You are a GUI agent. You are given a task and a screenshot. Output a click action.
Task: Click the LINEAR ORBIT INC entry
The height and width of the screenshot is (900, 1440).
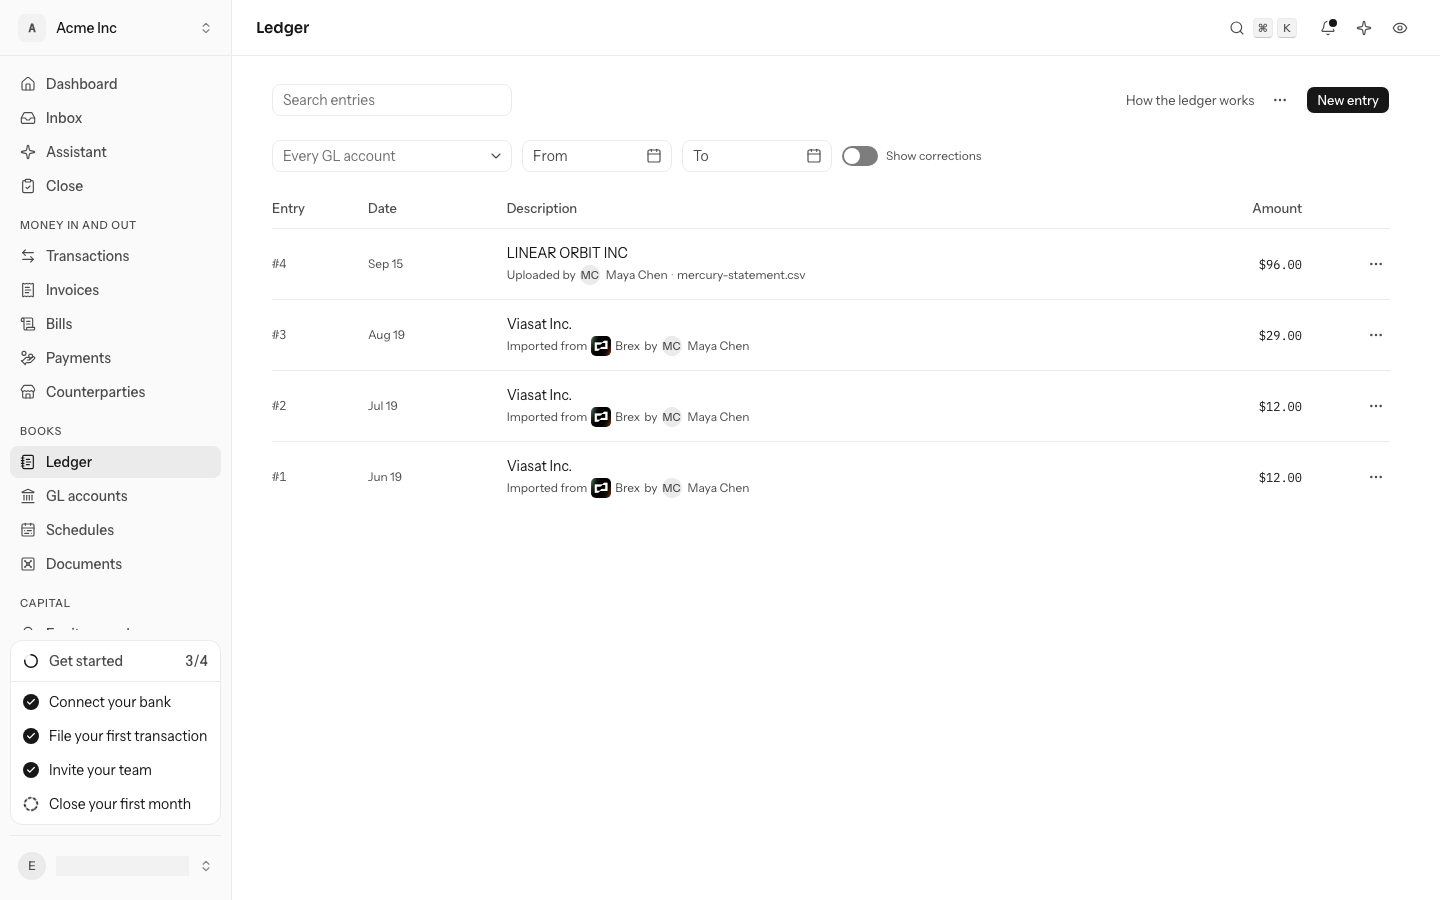coord(567,253)
